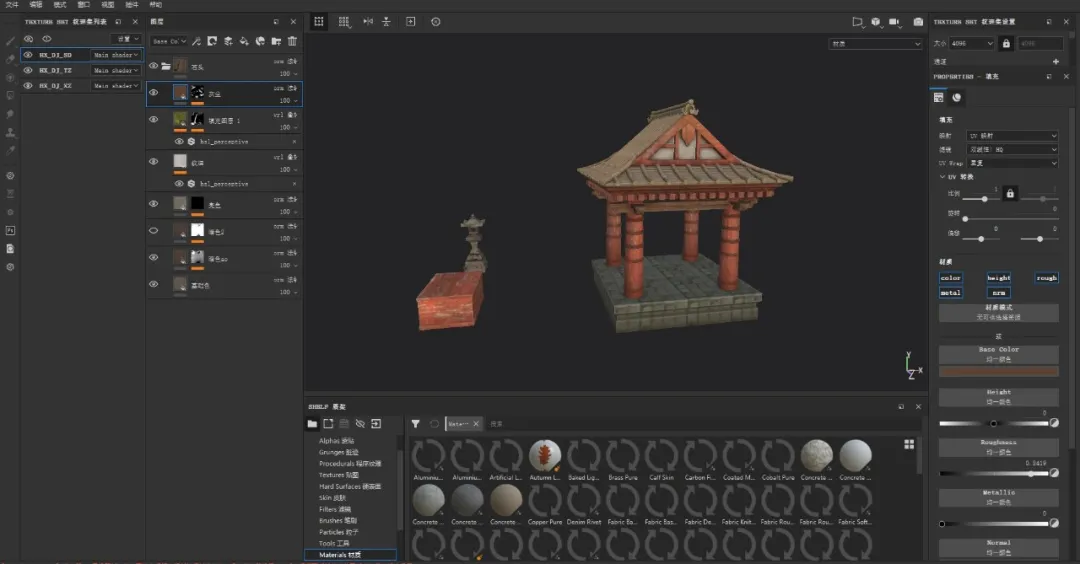Image resolution: width=1080 pixels, height=564 pixels.
Task: Click the filter funnel icon in Shelf
Action: tap(416, 424)
